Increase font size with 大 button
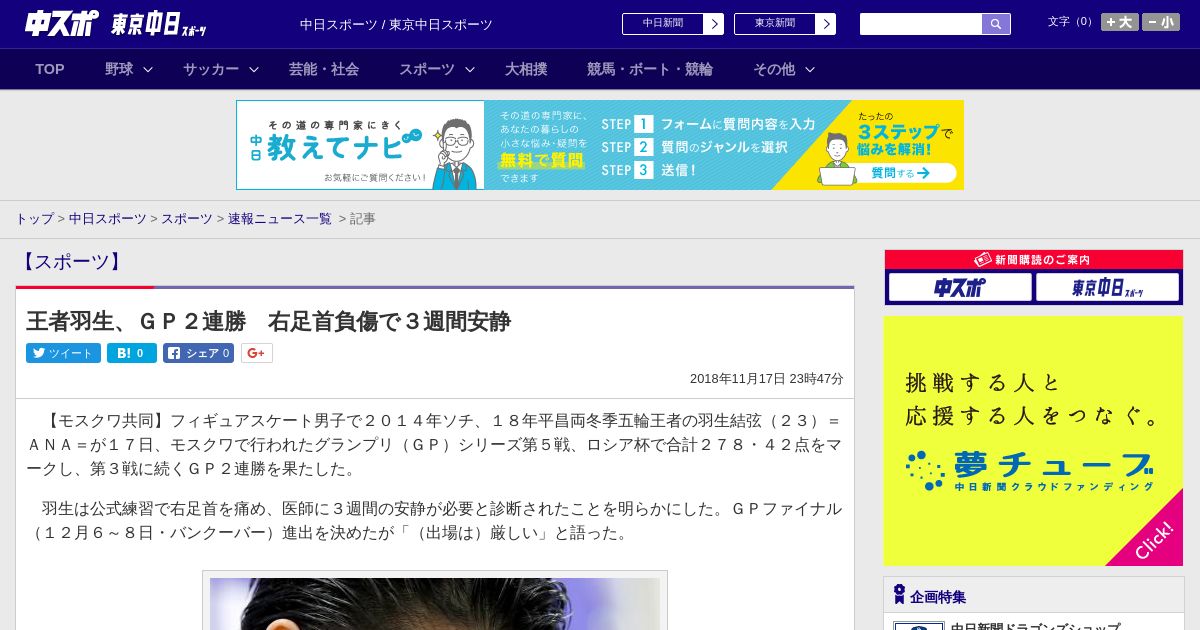 (1120, 22)
